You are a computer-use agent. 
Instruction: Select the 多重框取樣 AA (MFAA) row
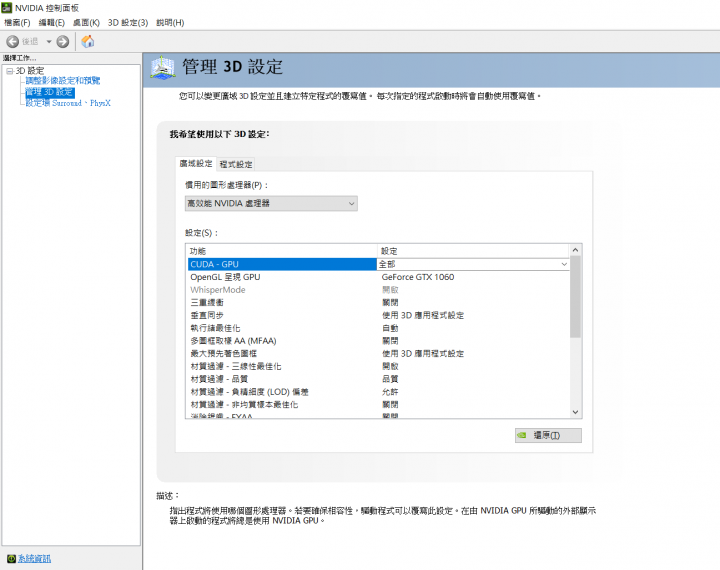click(x=379, y=341)
